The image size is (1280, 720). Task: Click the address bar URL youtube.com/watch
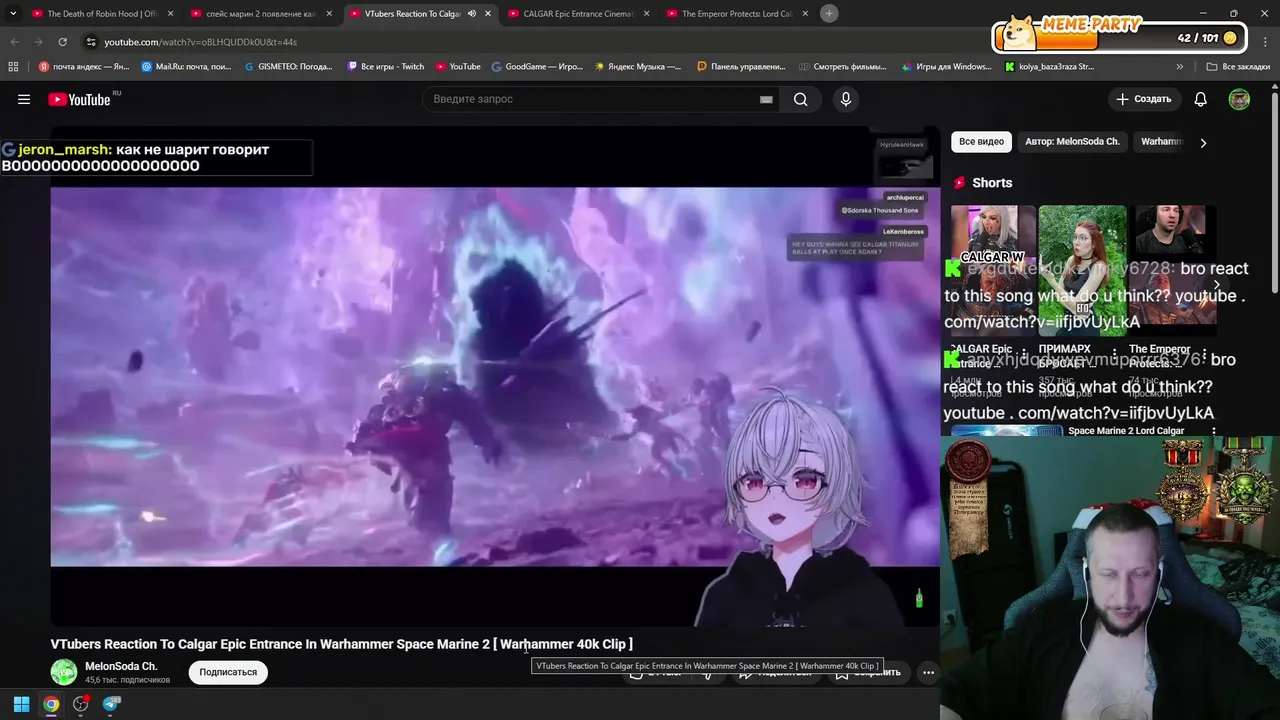click(x=201, y=42)
